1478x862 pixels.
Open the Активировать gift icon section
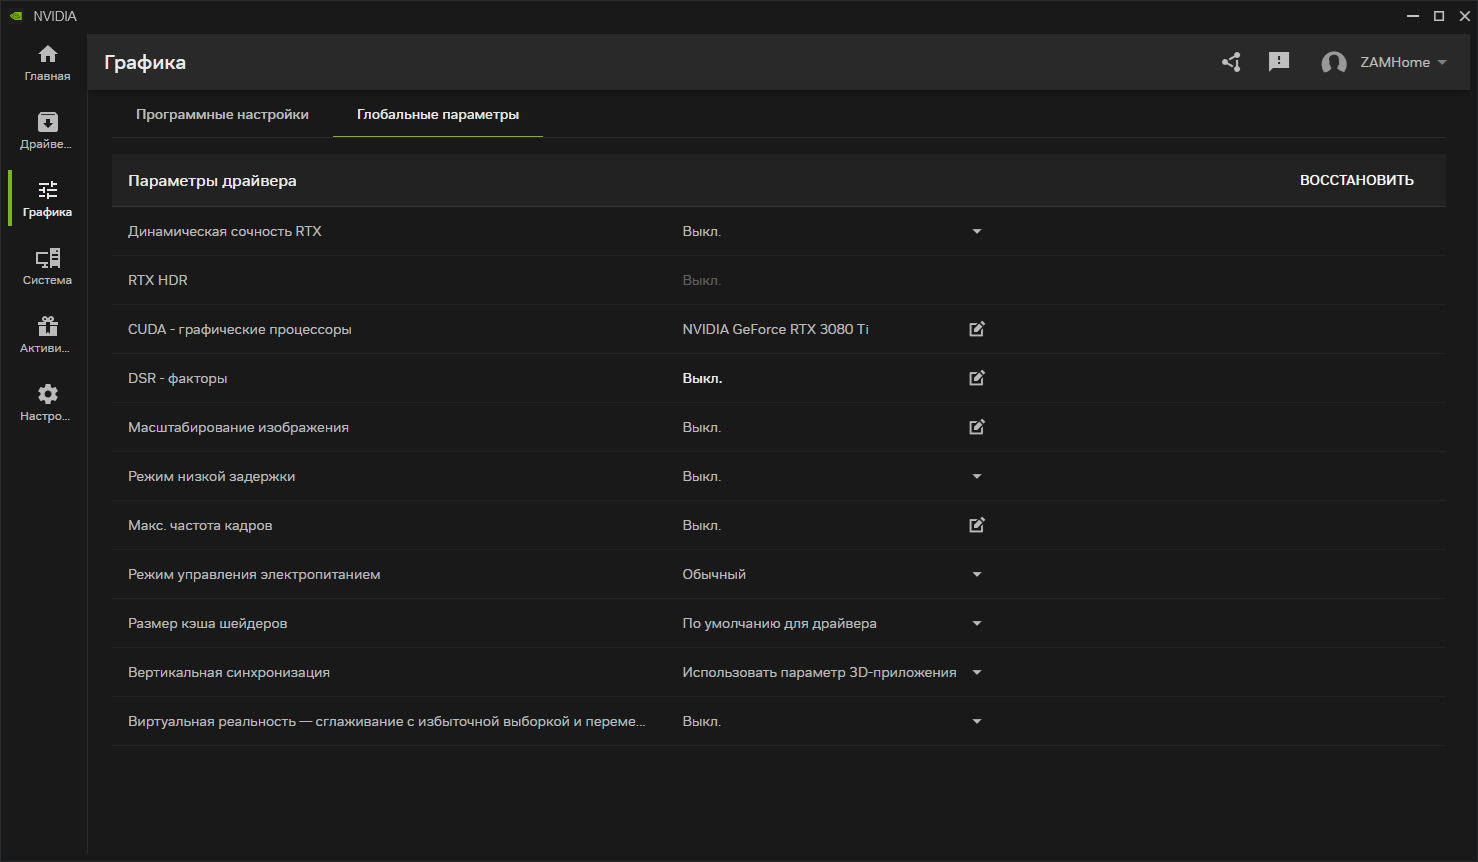47,334
